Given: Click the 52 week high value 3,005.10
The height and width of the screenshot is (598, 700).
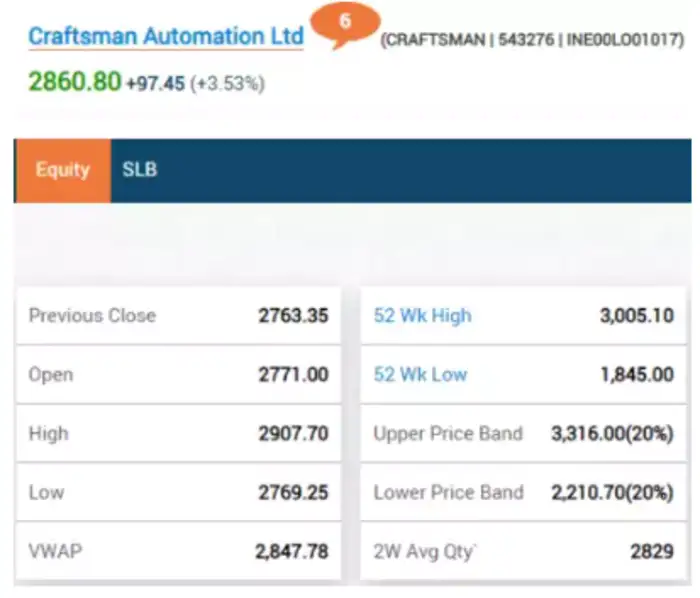Looking at the screenshot, I should [x=636, y=316].
